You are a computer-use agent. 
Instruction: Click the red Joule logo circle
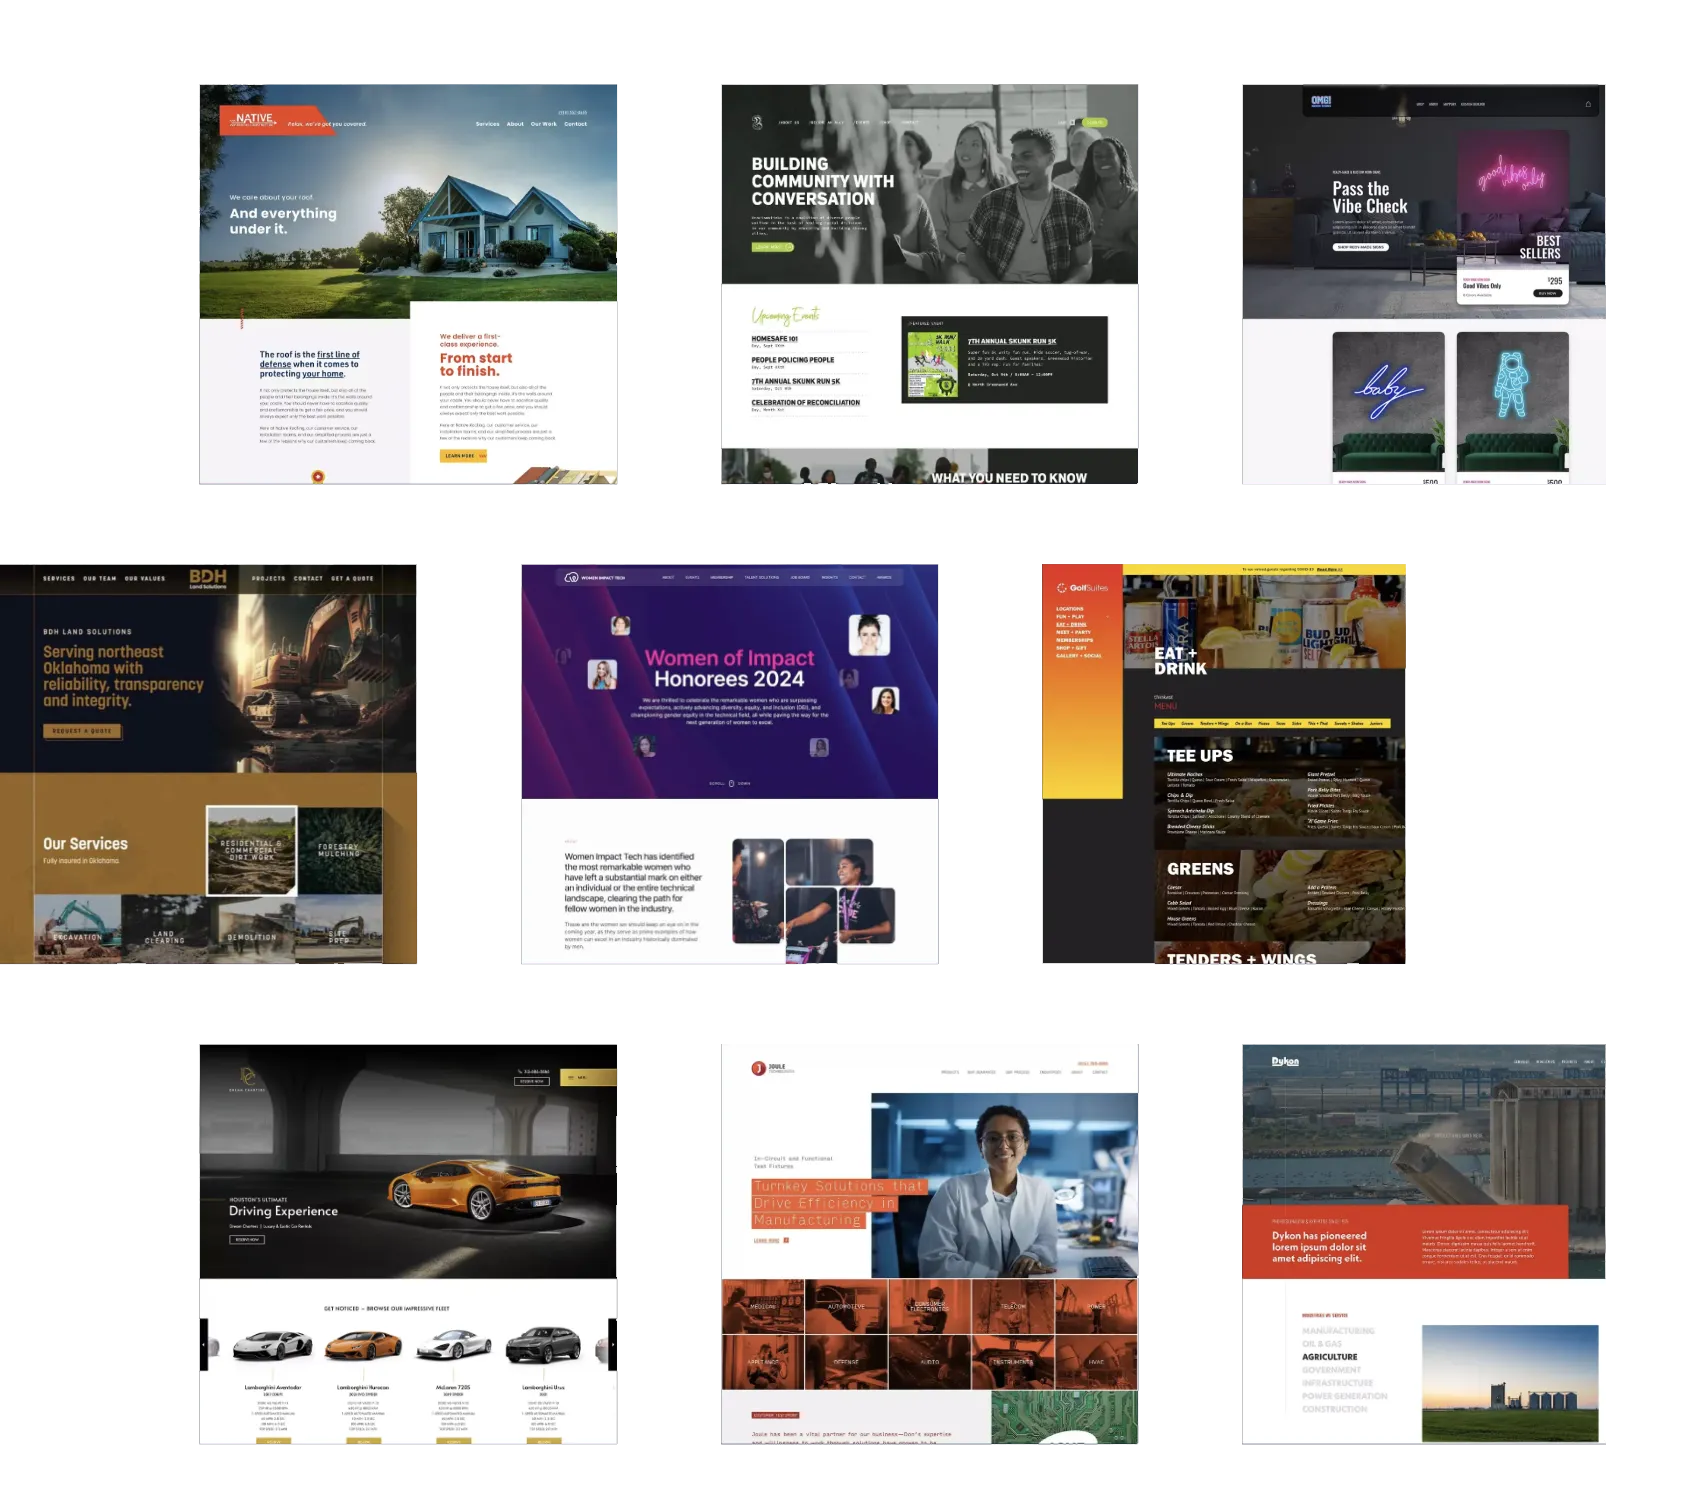(759, 1069)
